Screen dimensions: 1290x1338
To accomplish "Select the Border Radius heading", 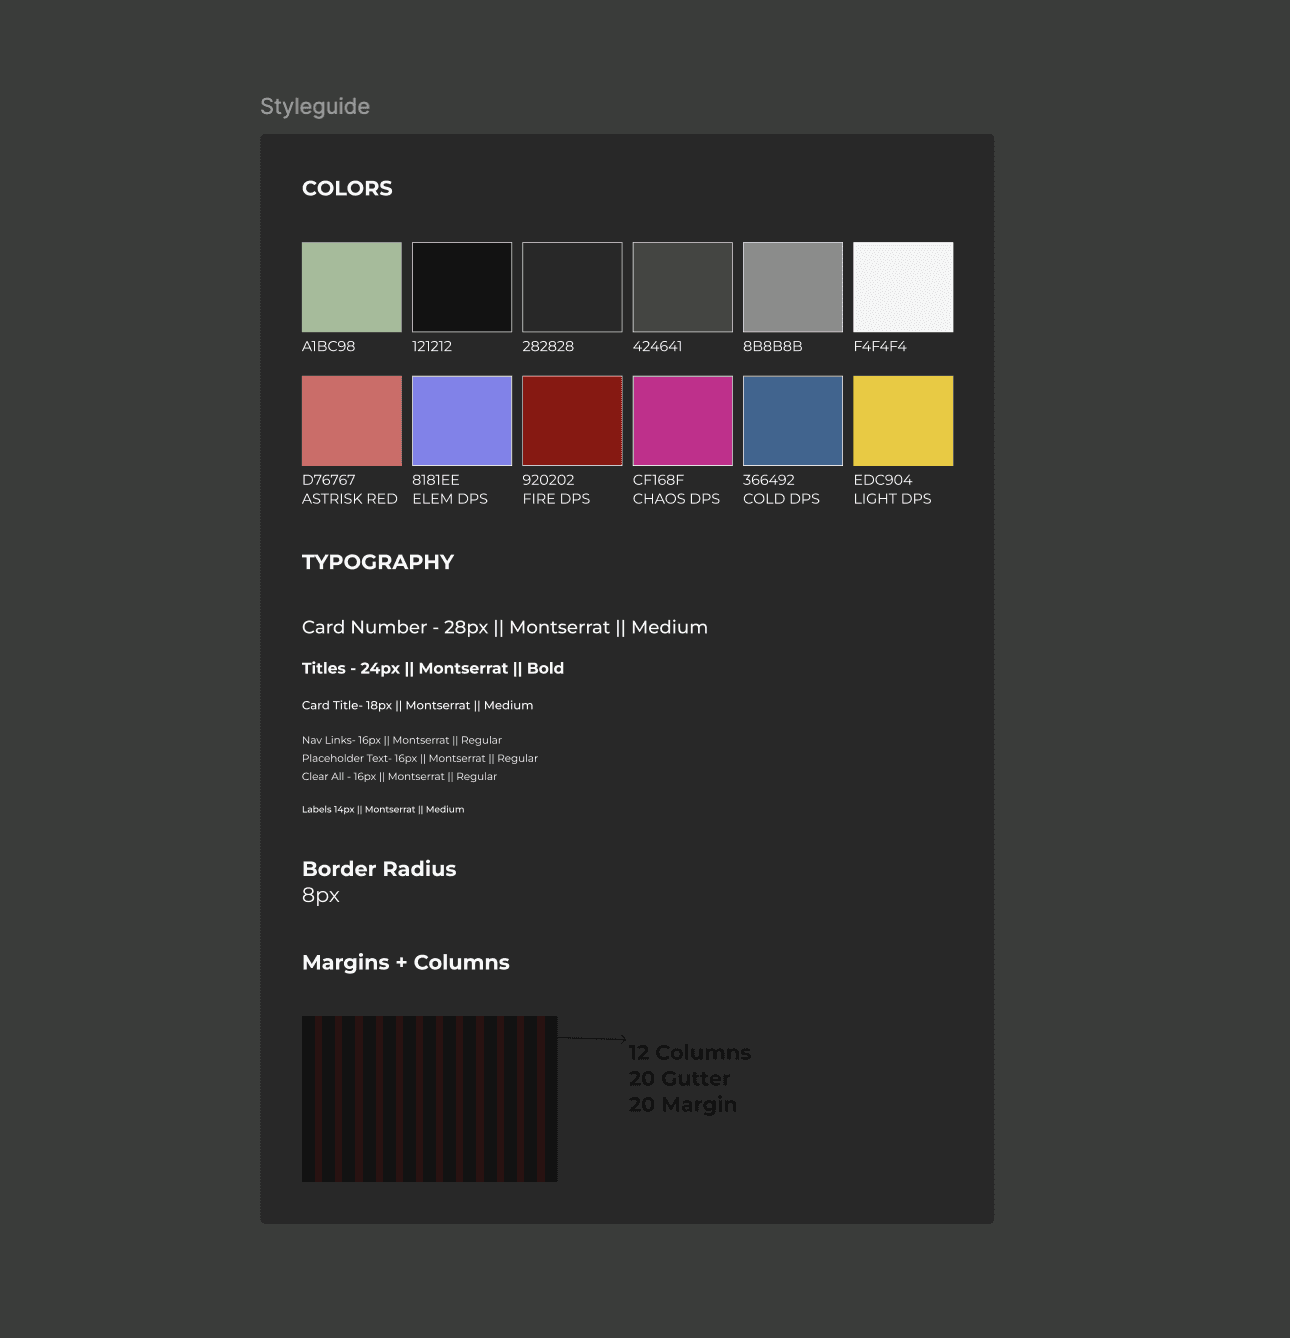I will point(379,869).
